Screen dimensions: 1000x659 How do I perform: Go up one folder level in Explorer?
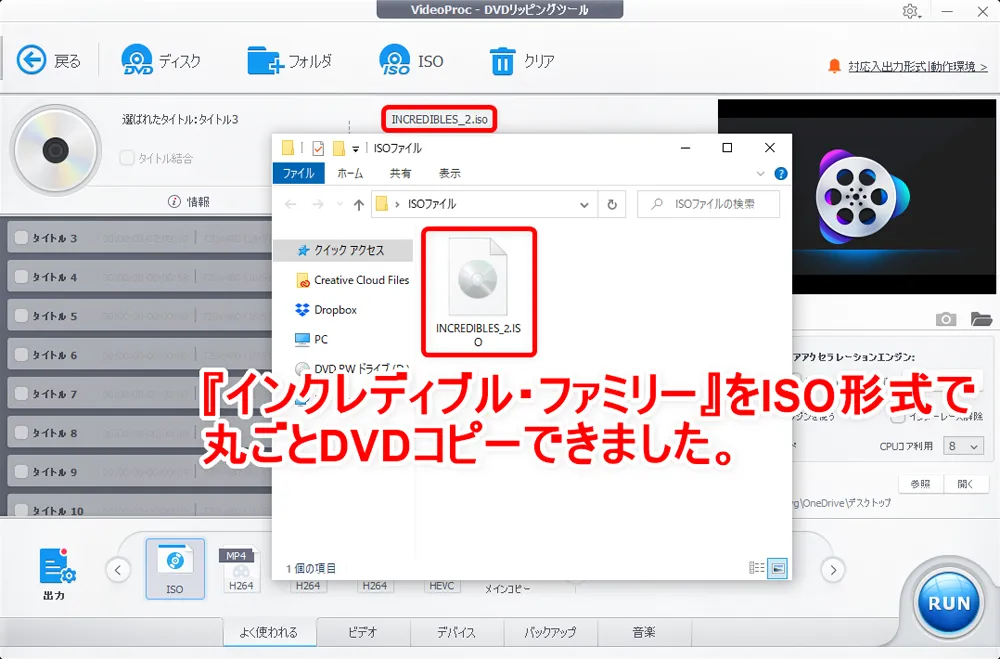(358, 205)
